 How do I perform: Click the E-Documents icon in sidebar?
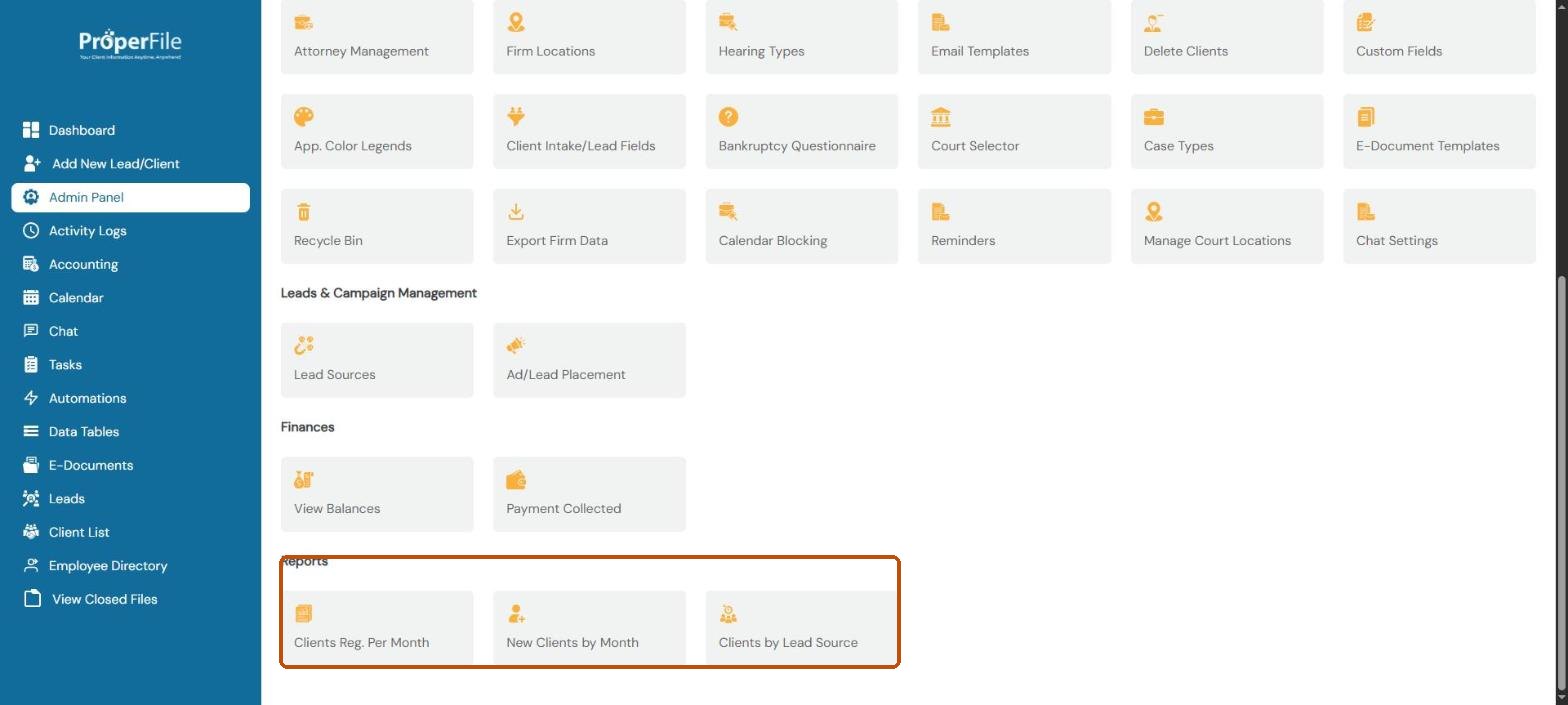tap(31, 465)
